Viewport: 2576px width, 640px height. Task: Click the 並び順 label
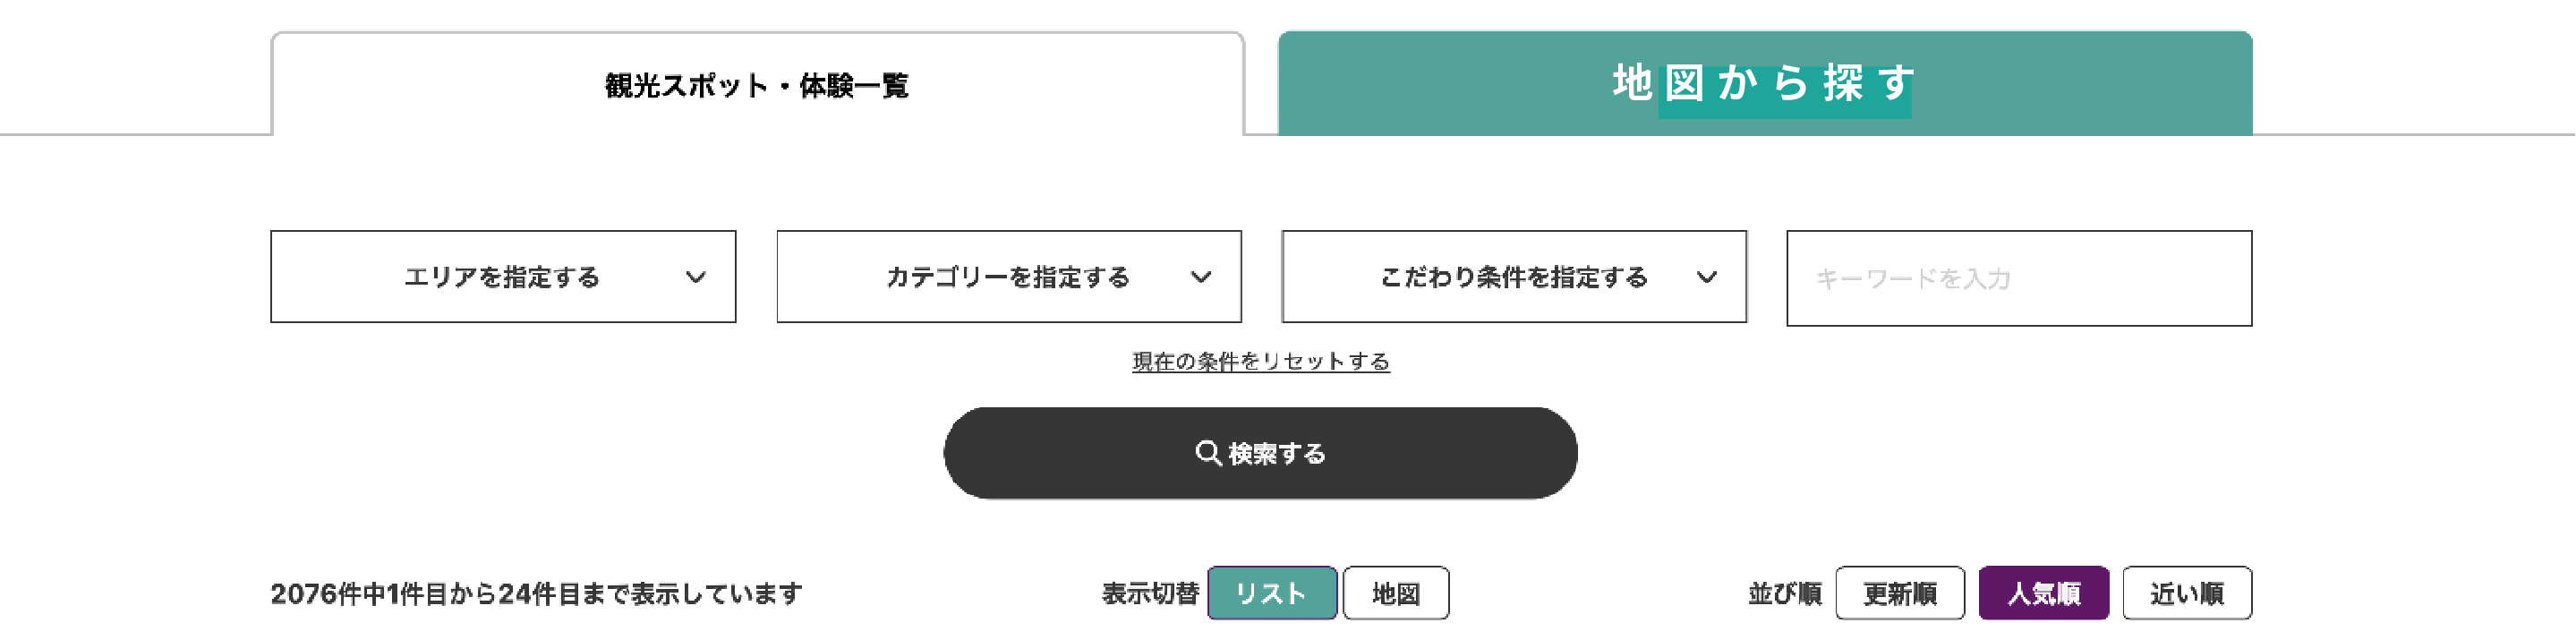click(x=1785, y=594)
